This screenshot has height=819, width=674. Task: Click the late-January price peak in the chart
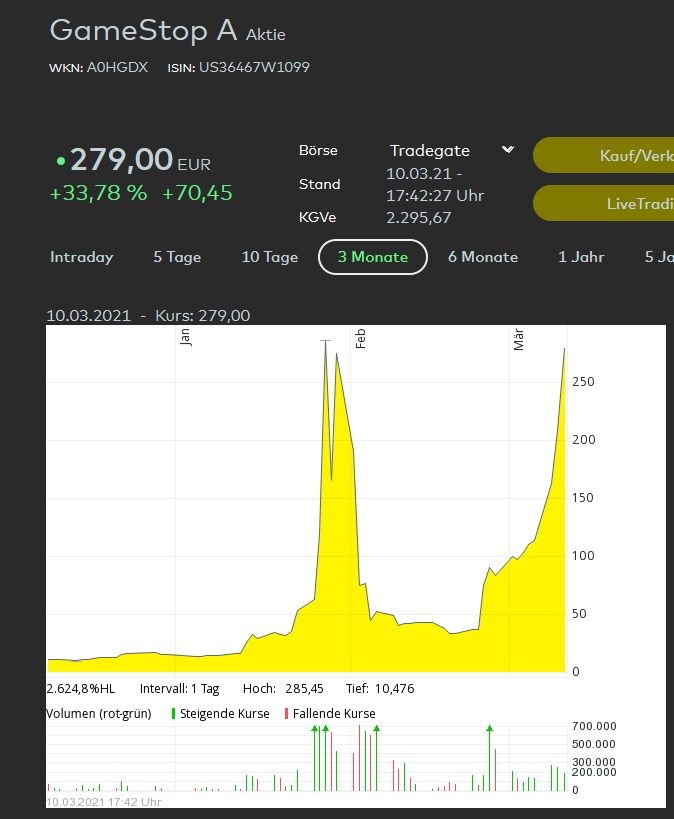coord(325,342)
